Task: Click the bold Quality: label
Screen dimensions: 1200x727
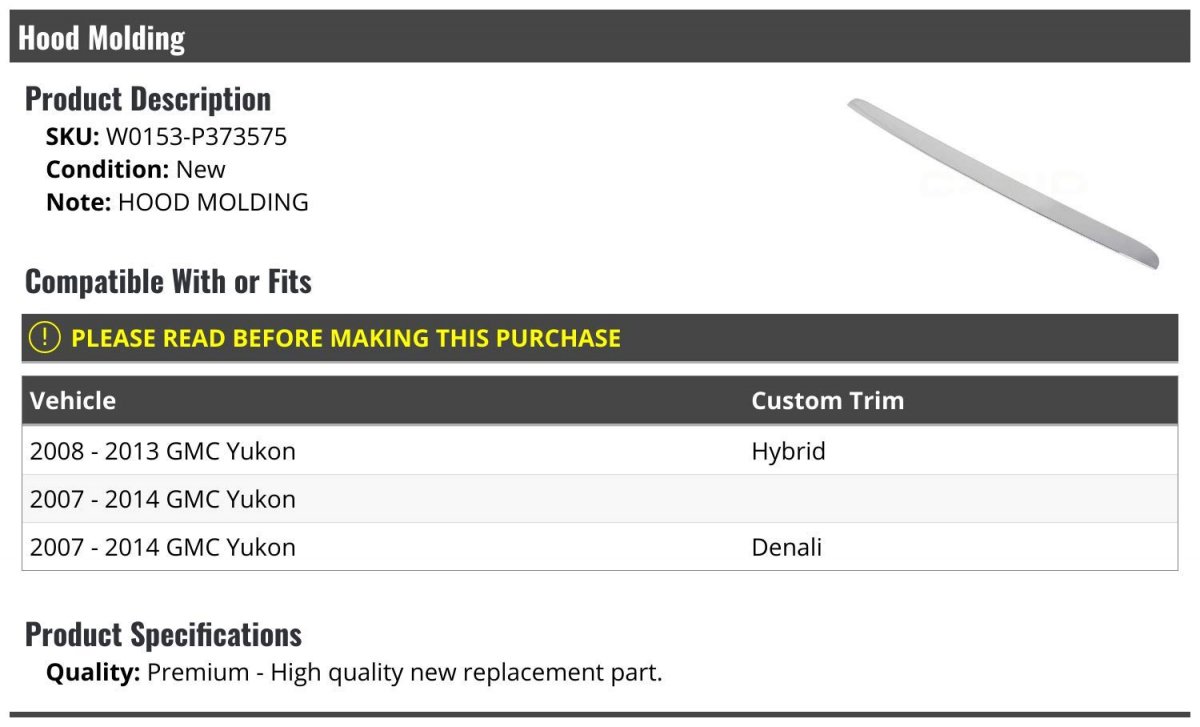Action: (x=93, y=672)
